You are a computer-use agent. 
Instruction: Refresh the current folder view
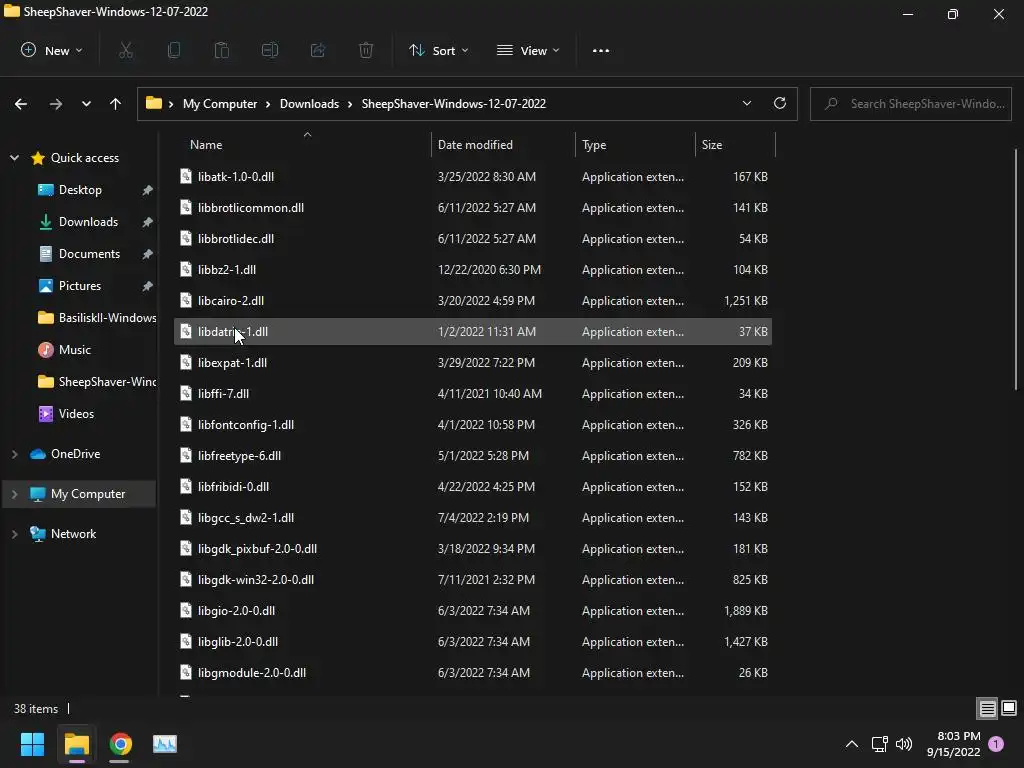[780, 103]
